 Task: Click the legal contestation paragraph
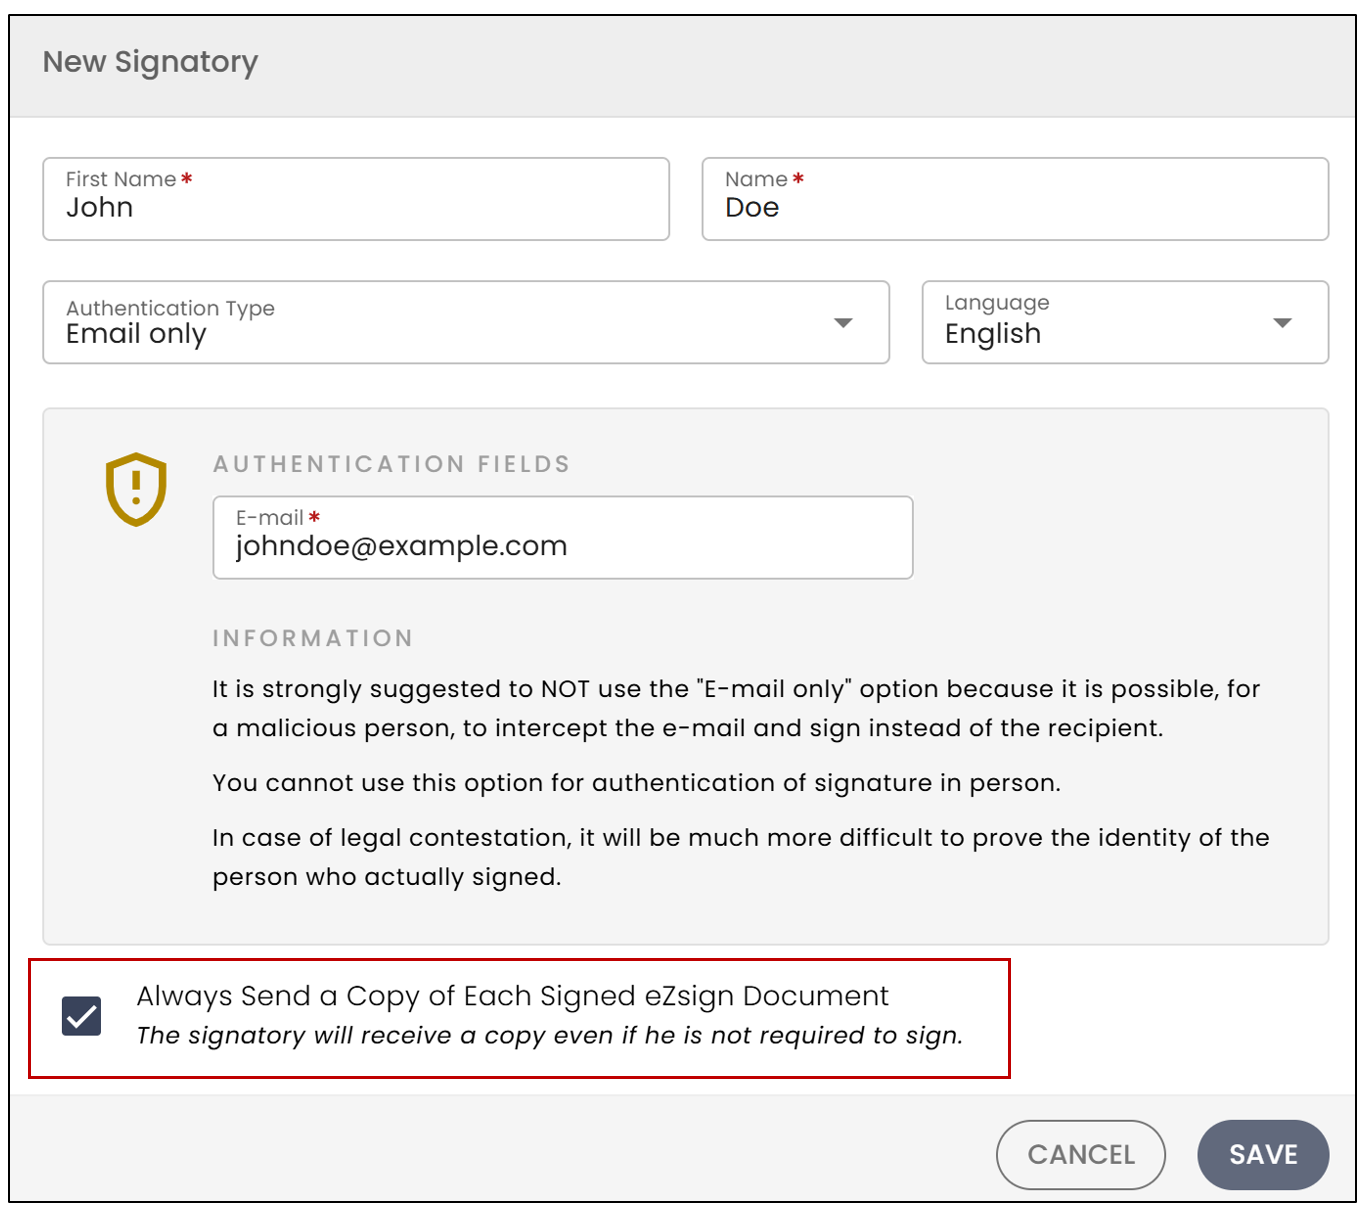[741, 857]
